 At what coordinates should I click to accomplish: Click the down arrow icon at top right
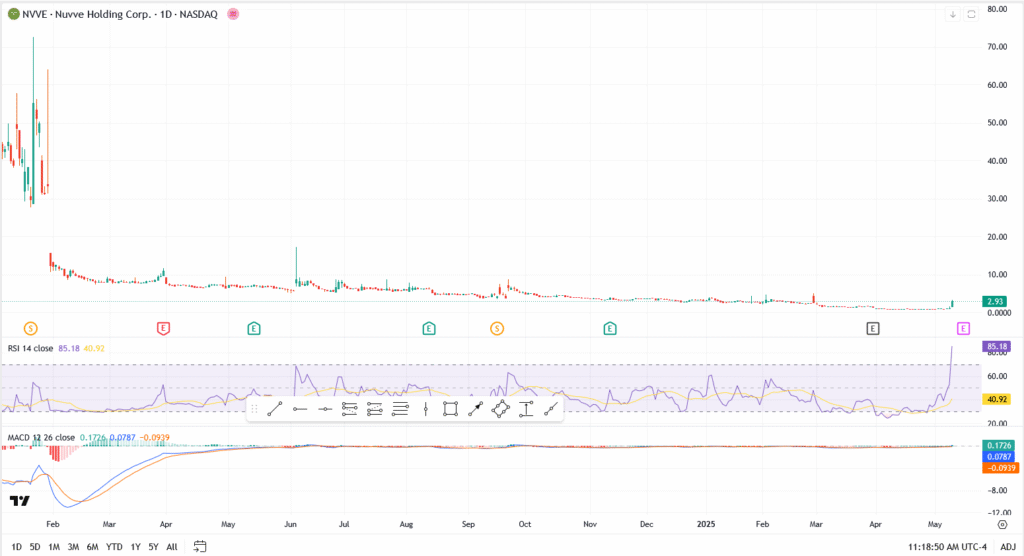pos(952,15)
